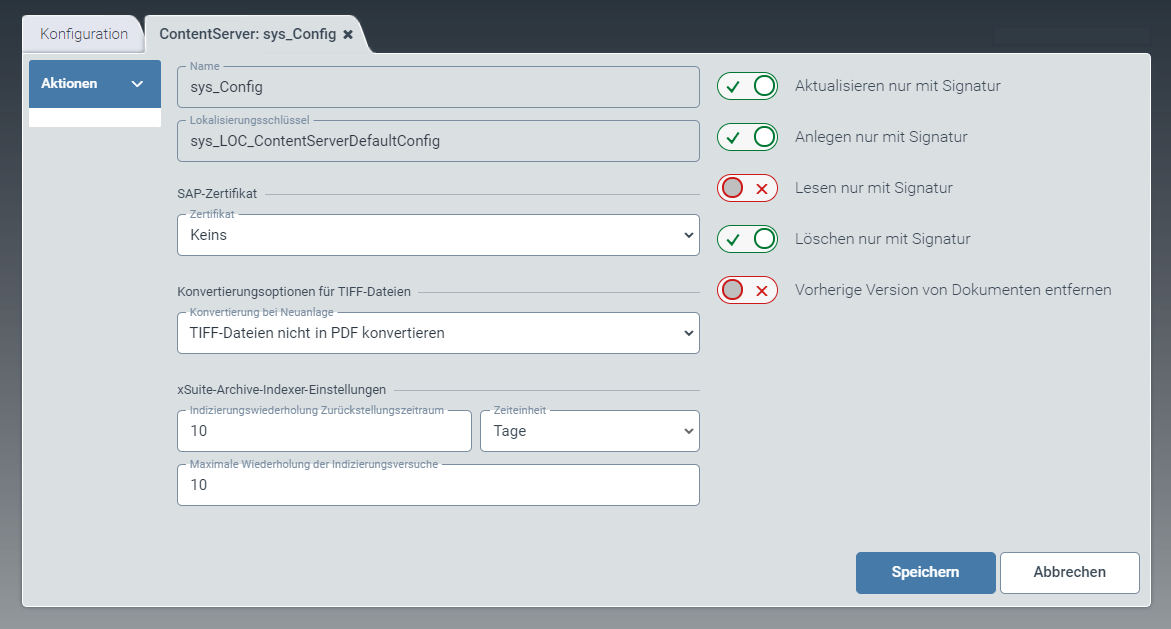Click the dropdown arrow of the Zertifikat field

(x=688, y=235)
